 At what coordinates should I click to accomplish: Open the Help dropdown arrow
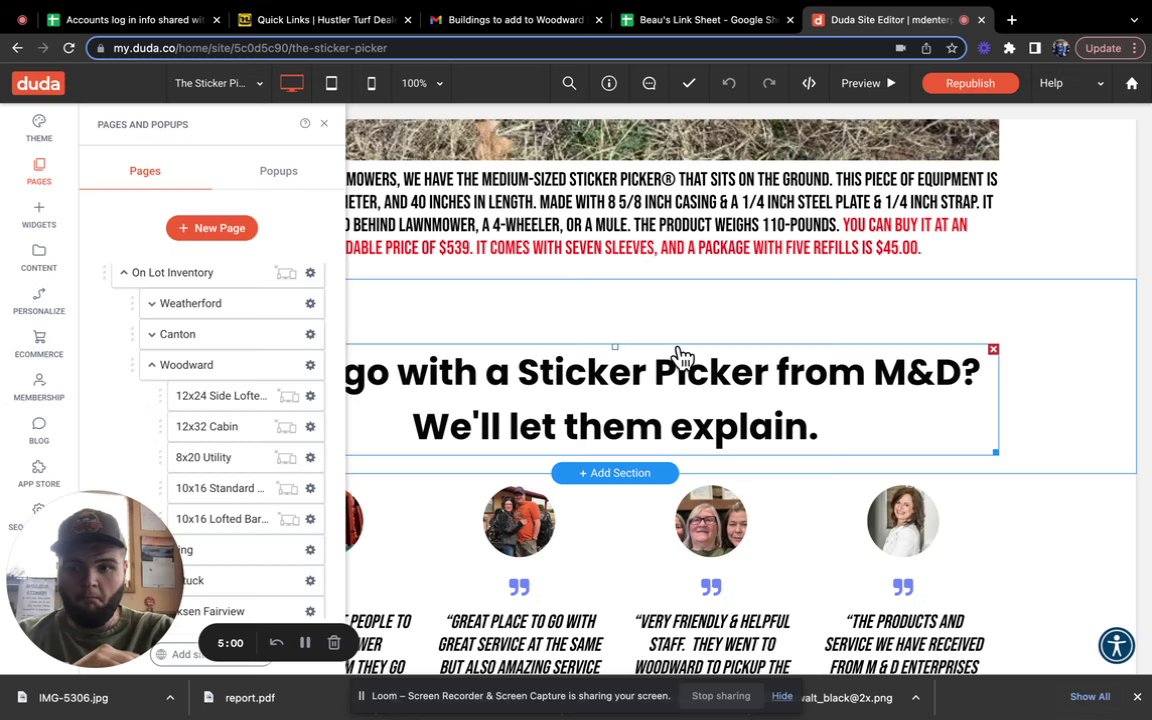(x=1100, y=84)
